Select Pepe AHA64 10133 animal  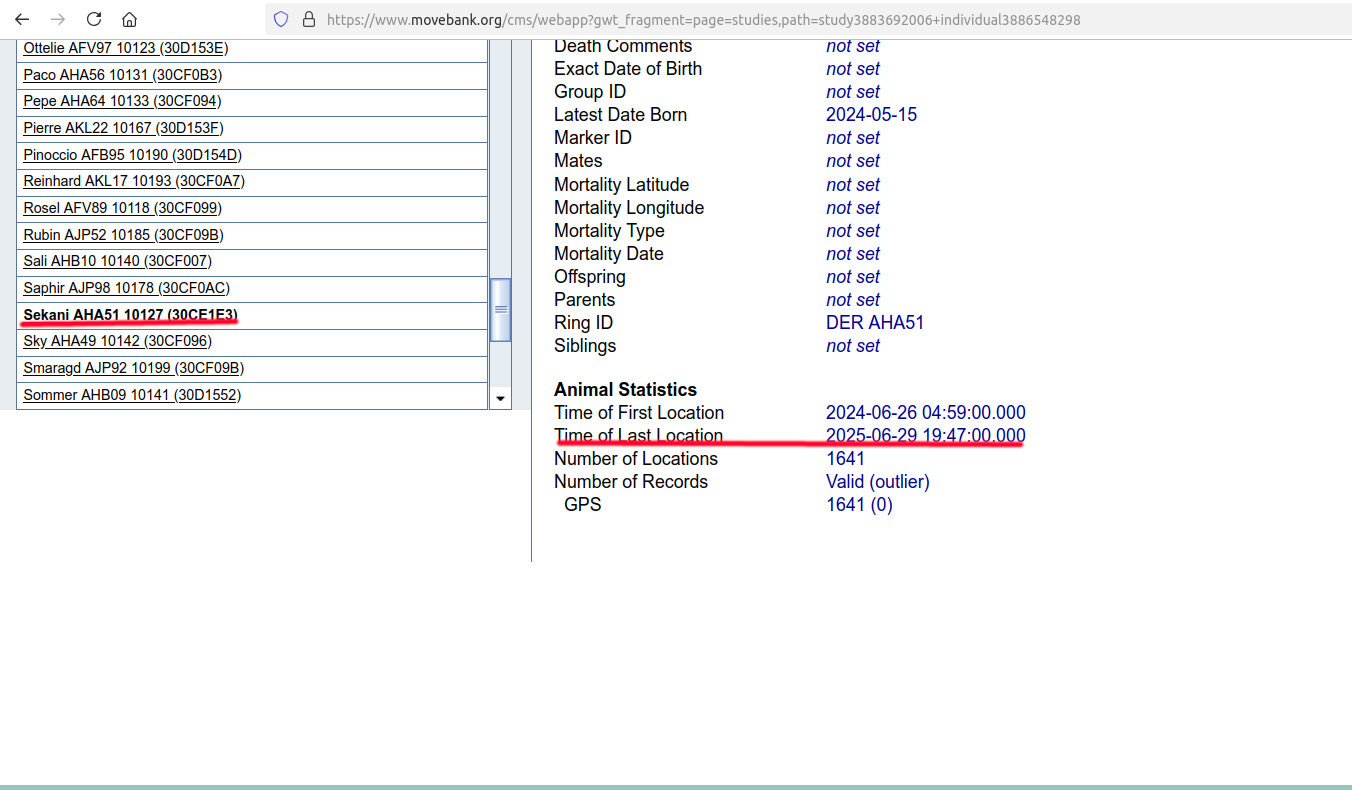pyautogui.click(x=122, y=101)
